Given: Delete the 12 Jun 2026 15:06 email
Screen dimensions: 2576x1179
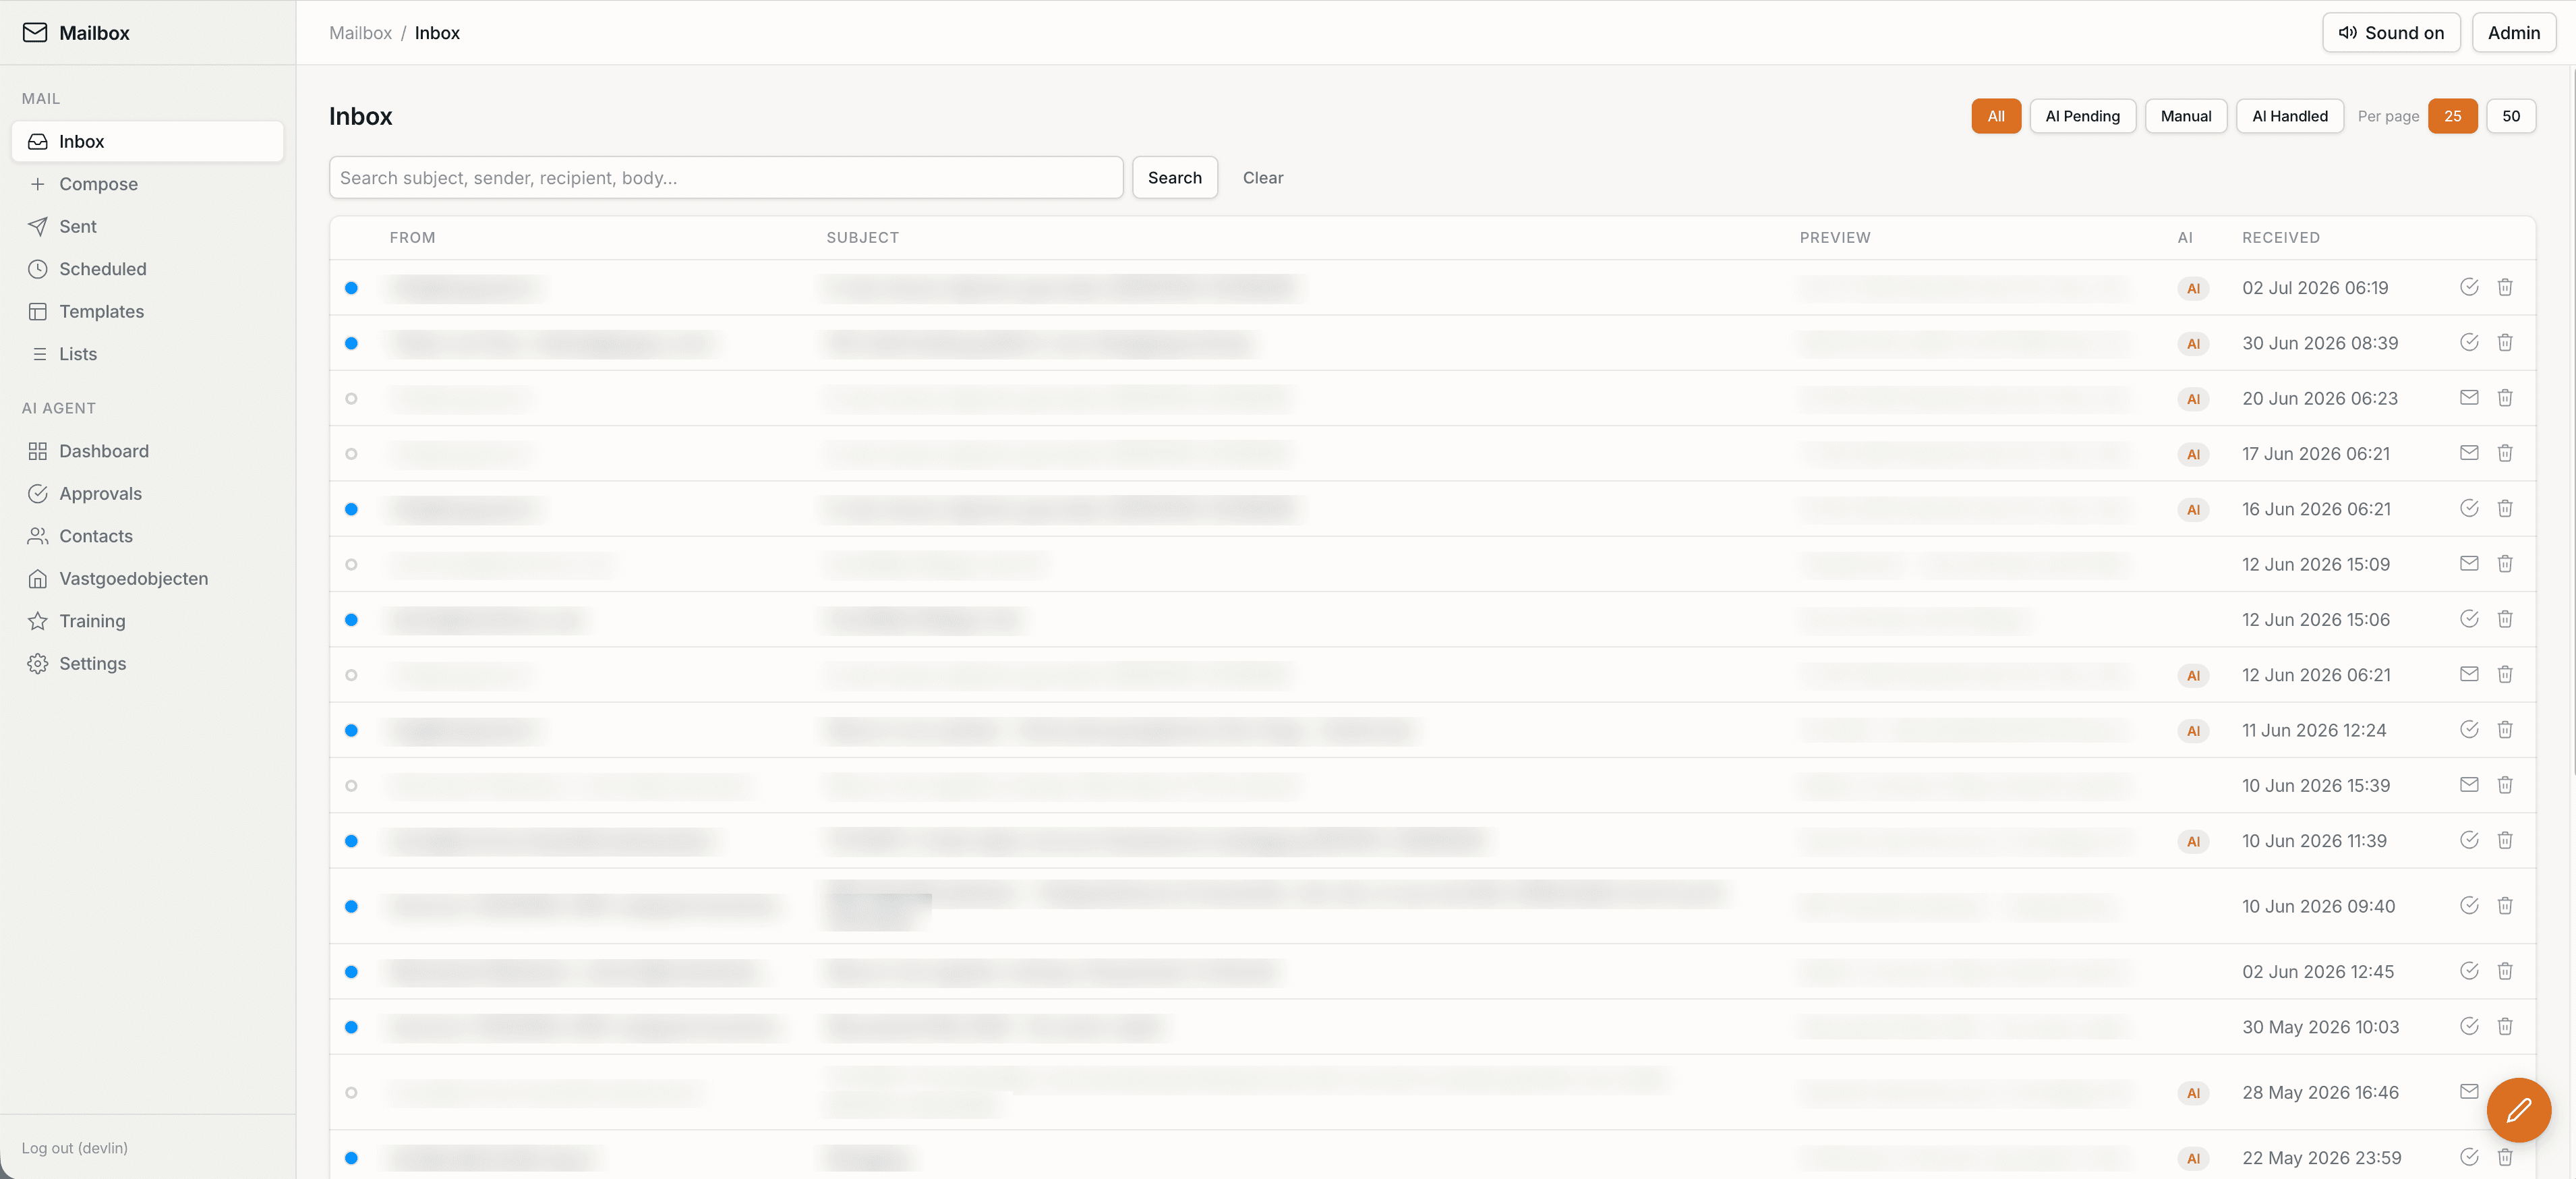Looking at the screenshot, I should pos(2505,619).
